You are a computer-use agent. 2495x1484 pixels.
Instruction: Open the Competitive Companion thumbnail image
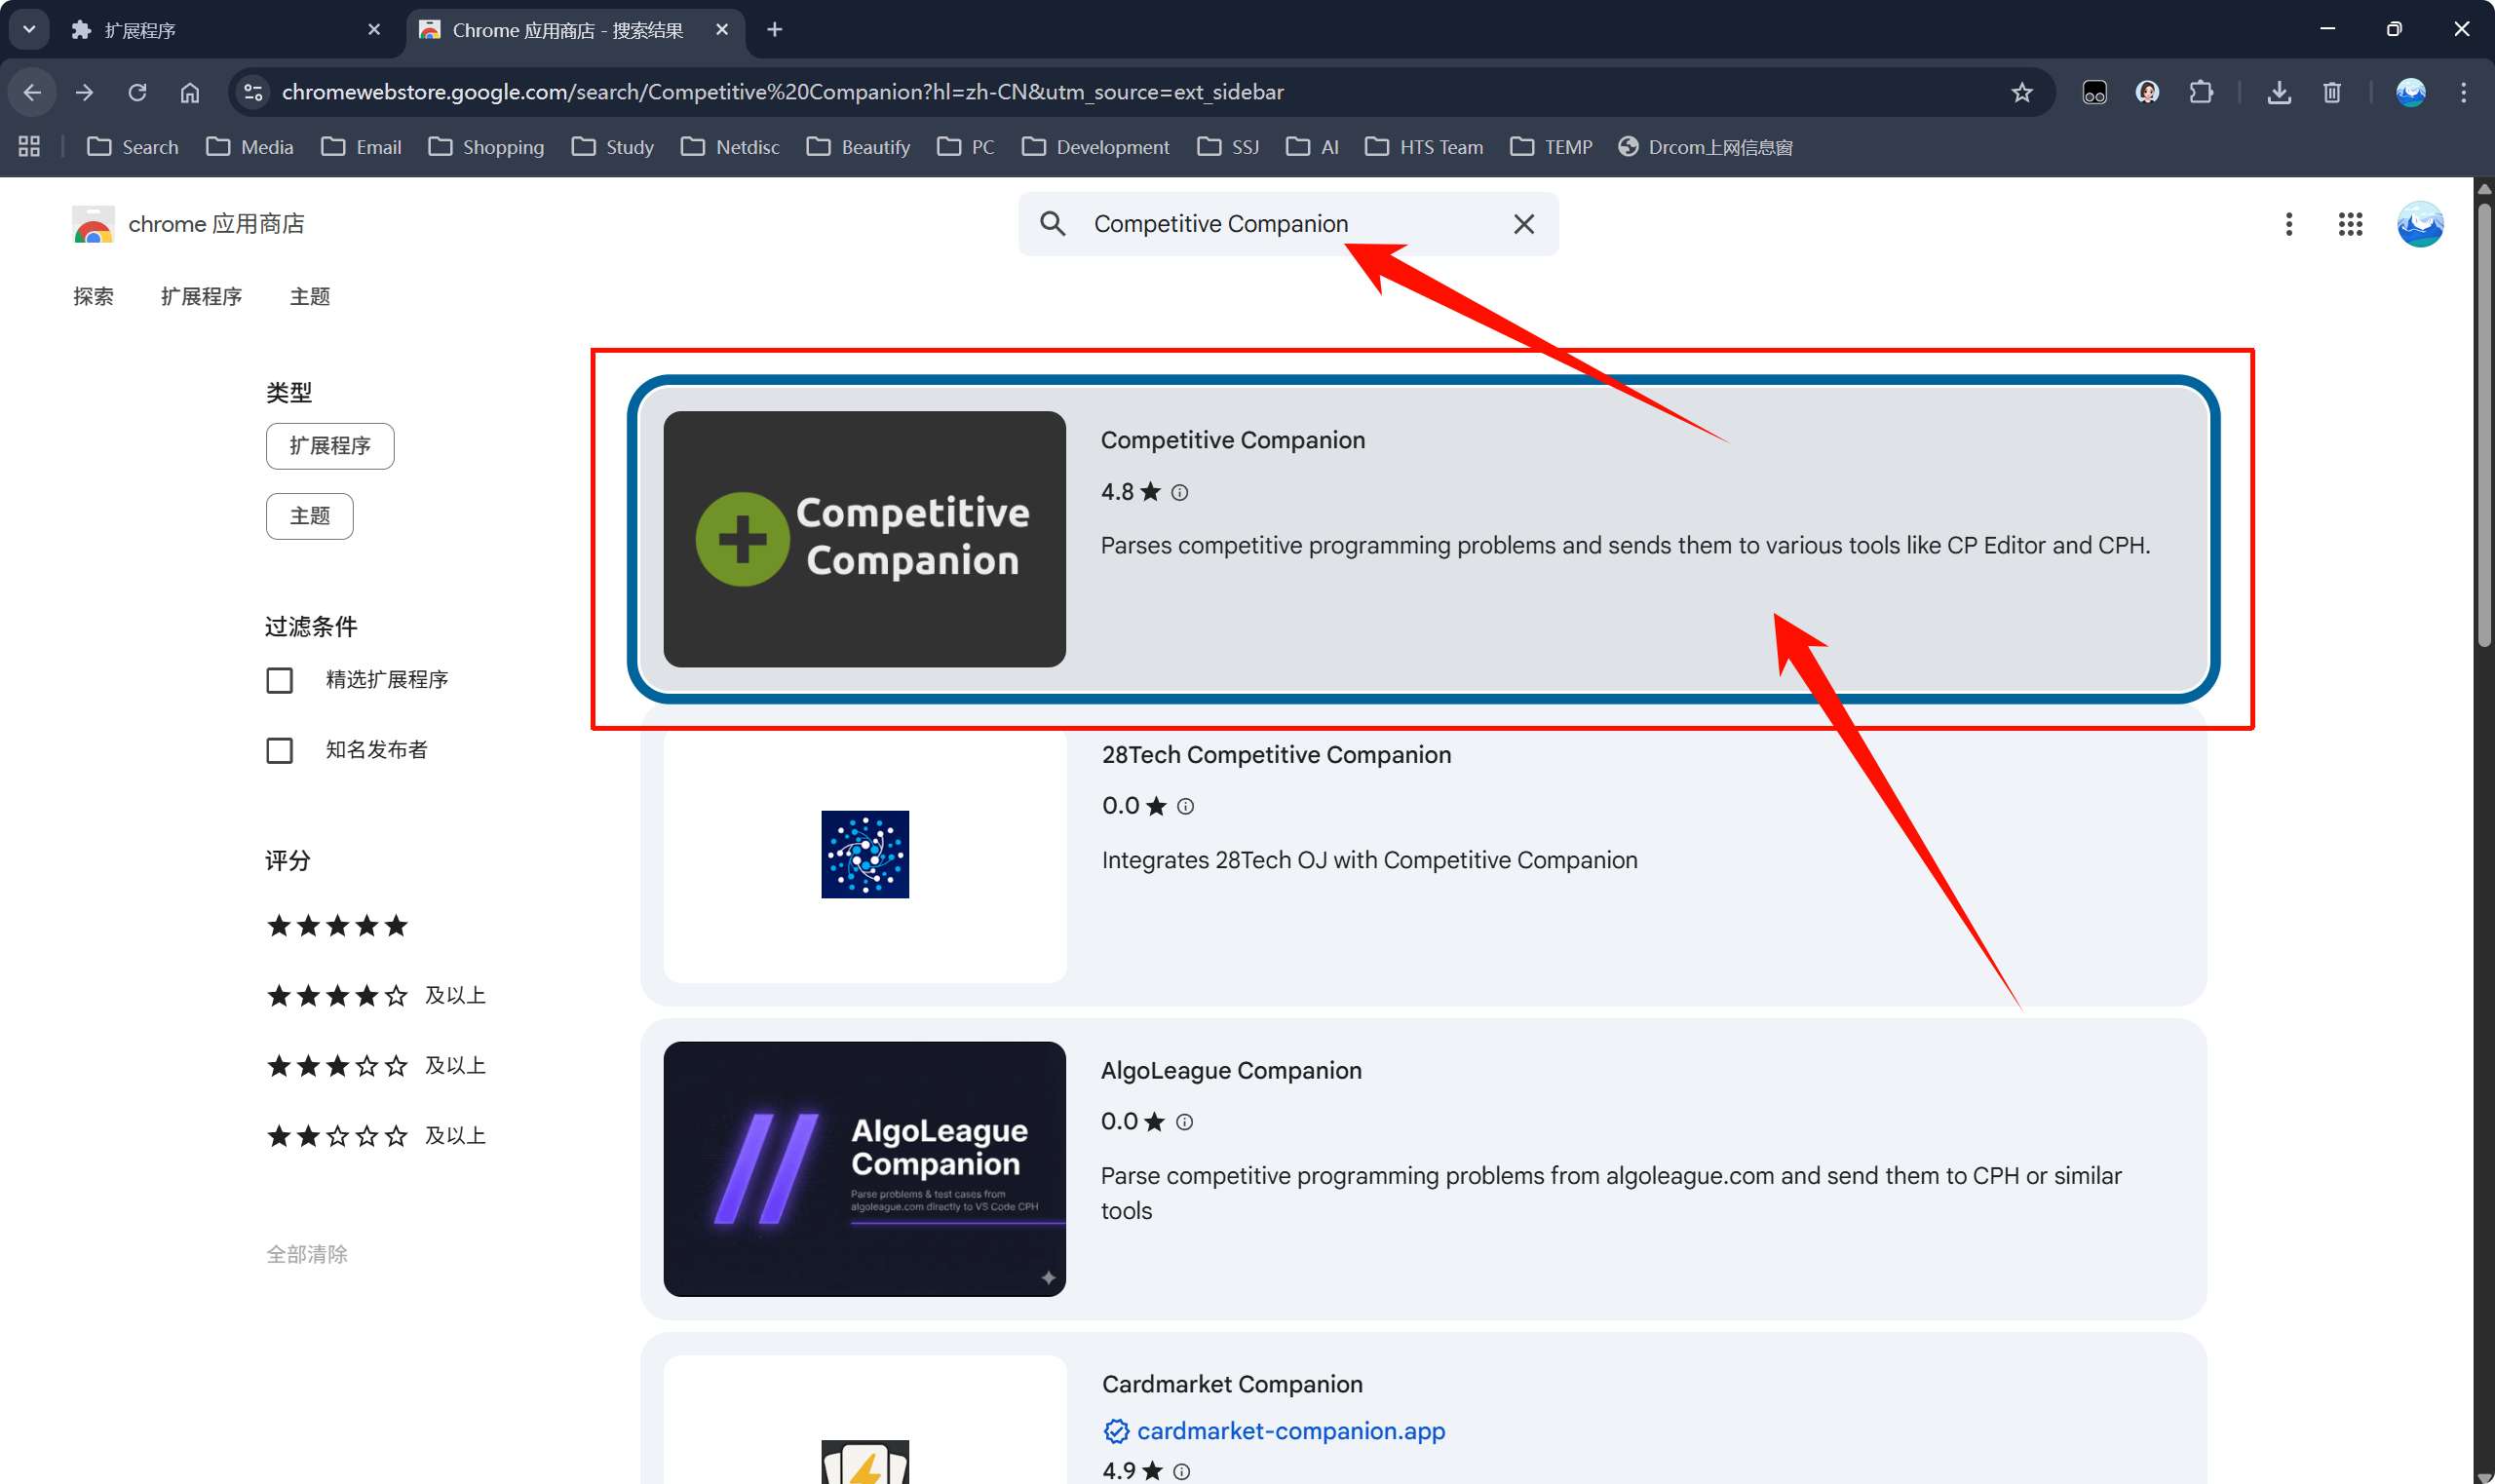tap(865, 540)
